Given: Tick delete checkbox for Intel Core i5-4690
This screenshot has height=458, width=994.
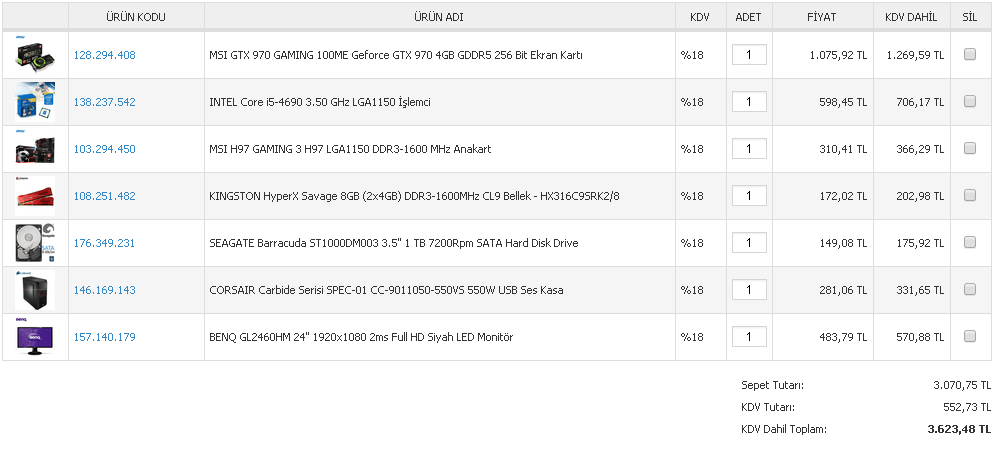Looking at the screenshot, I should point(969,102).
